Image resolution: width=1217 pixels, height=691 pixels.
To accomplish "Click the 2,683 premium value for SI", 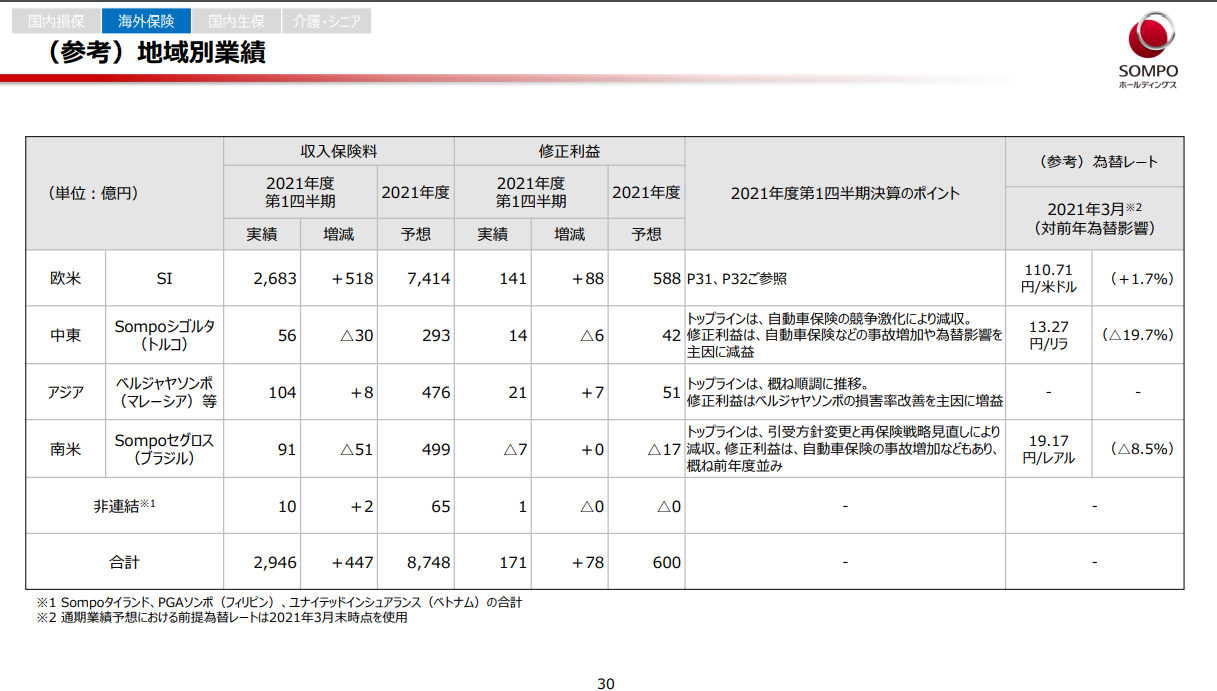I will click(x=275, y=279).
